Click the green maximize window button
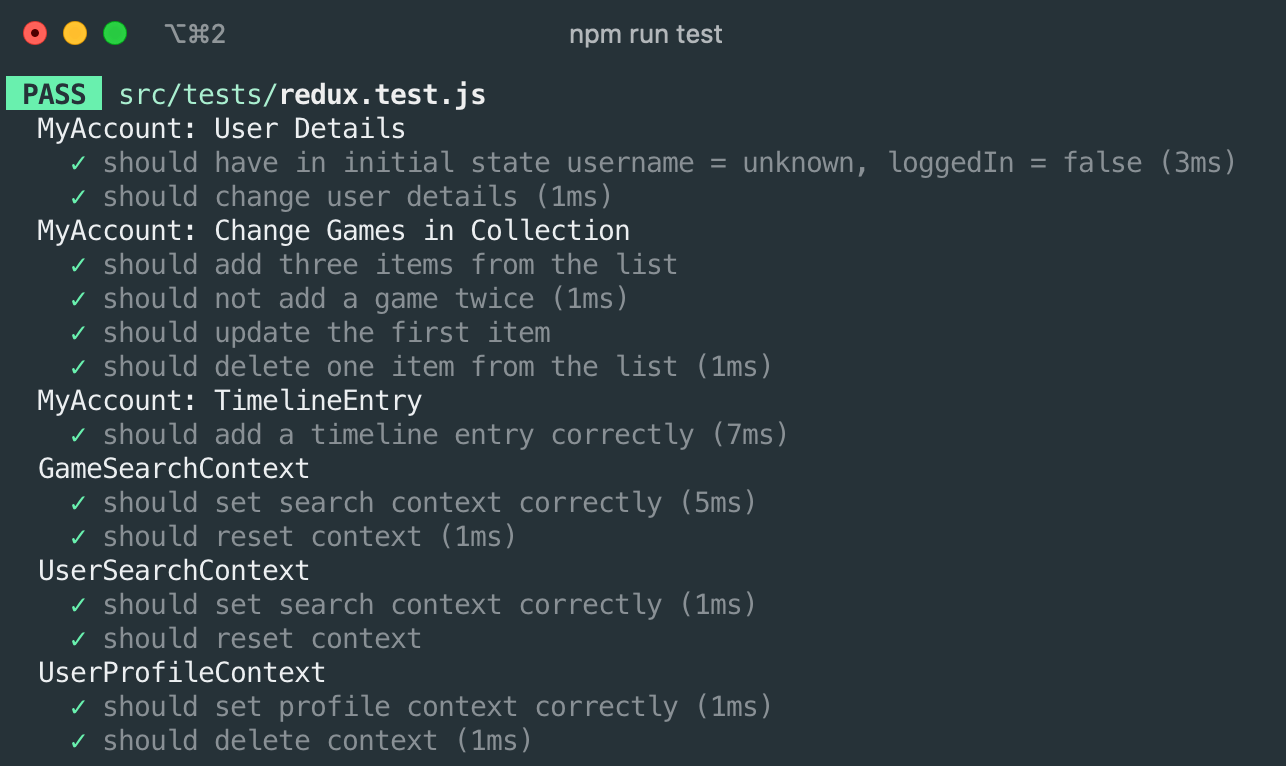 115,34
